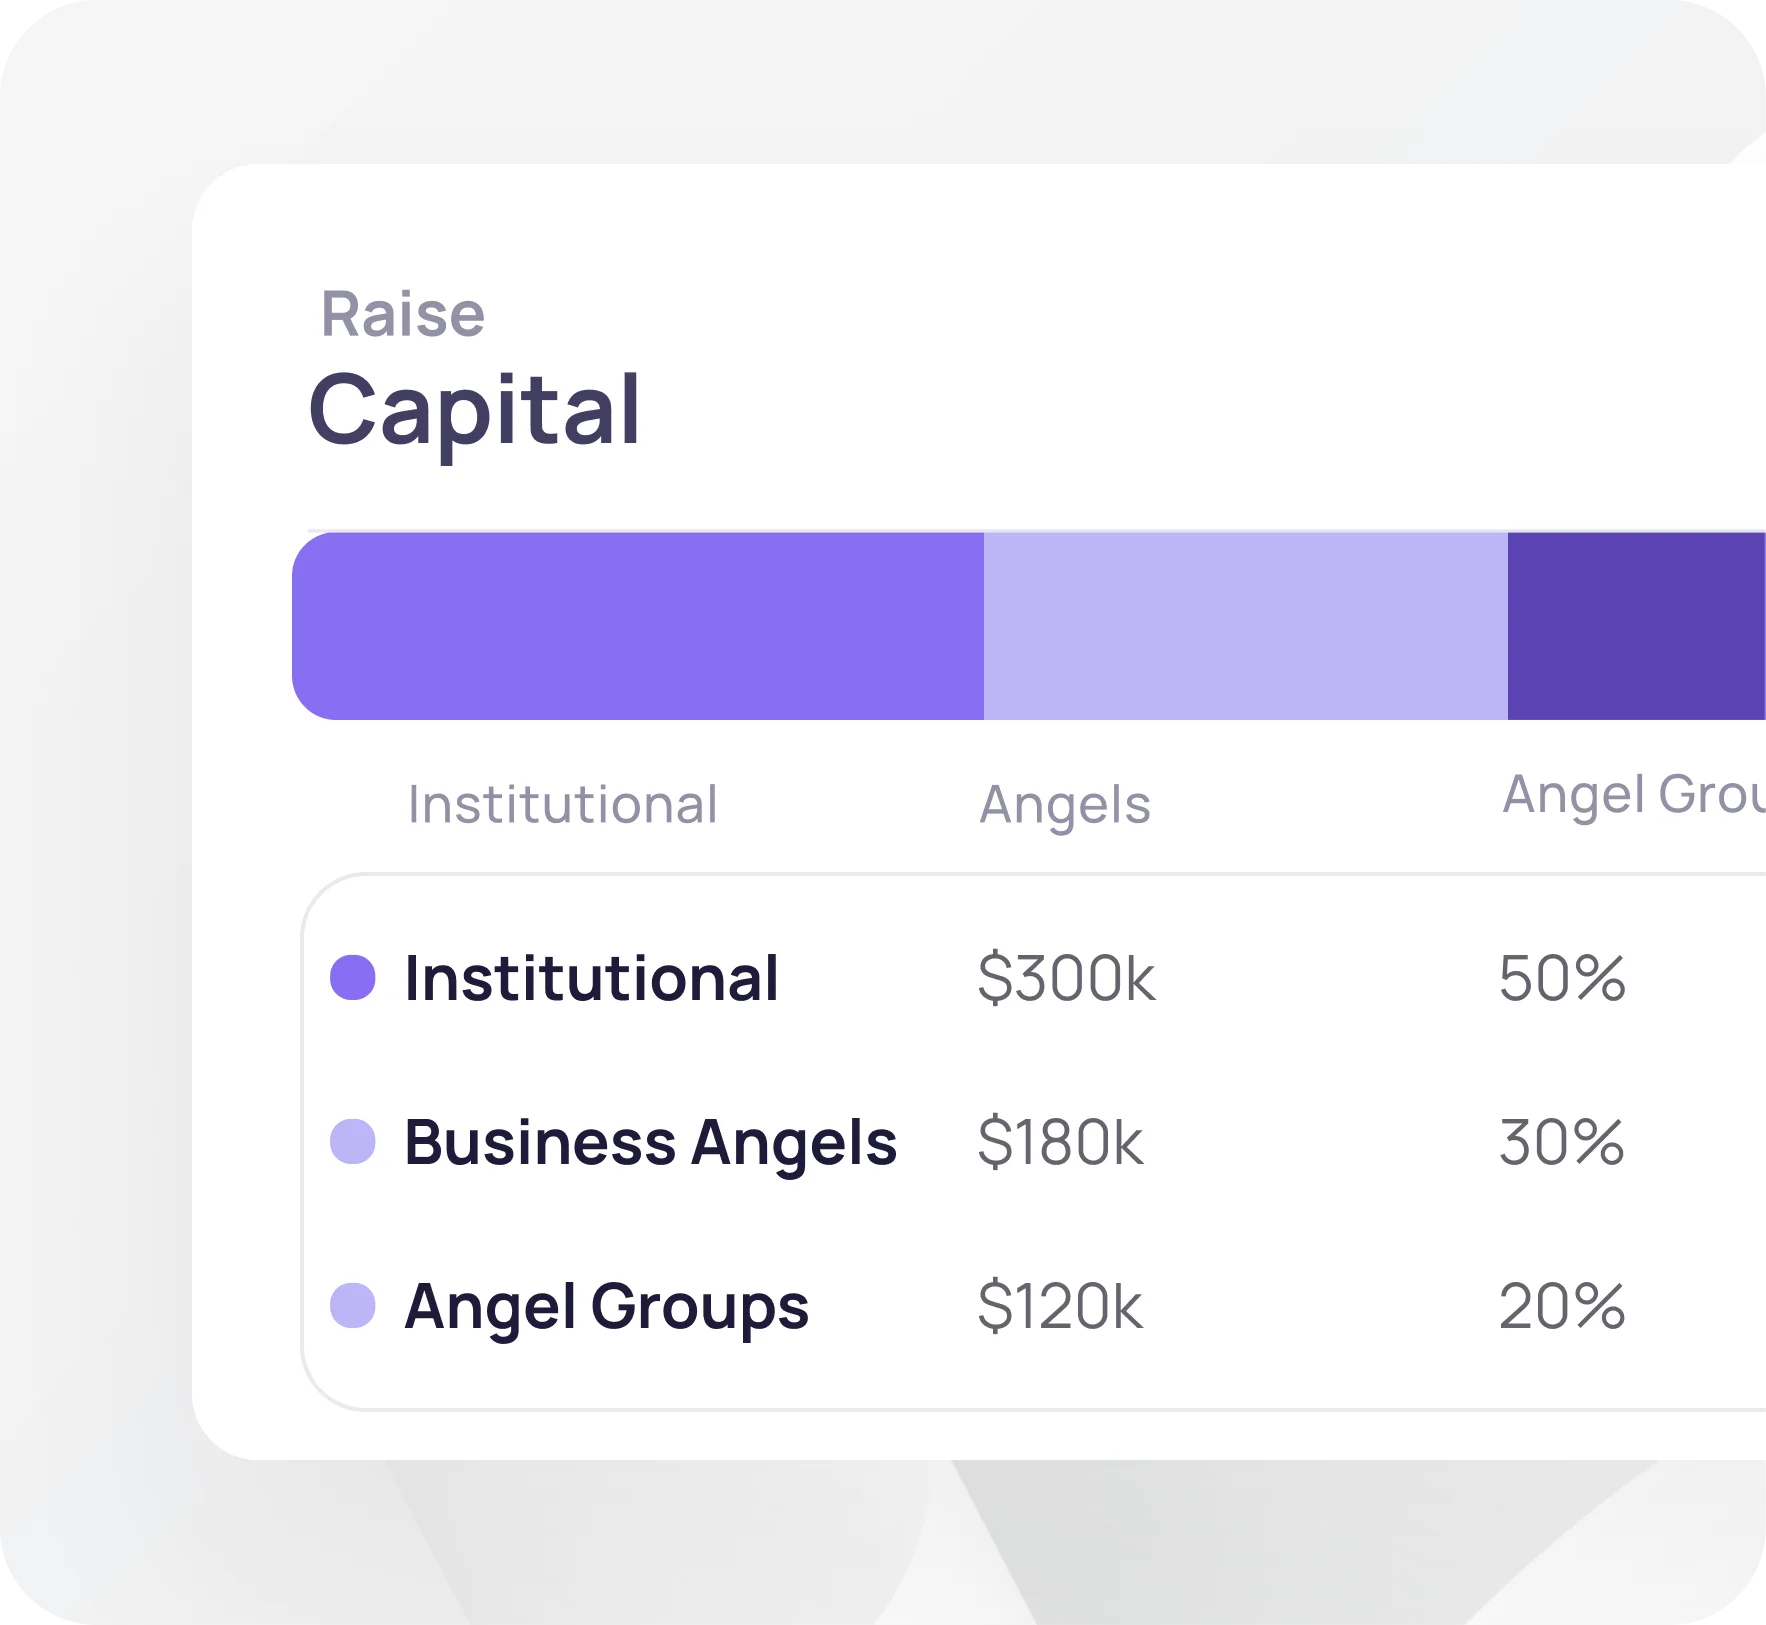The image size is (1766, 1625).
Task: Click the Institutional label under the bar
Action: tap(562, 804)
